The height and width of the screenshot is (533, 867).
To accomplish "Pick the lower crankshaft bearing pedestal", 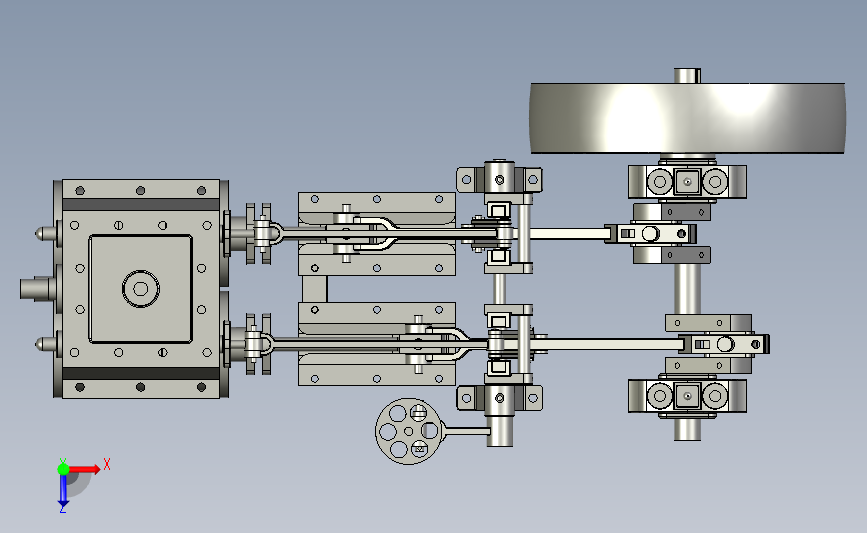I will pos(687,396).
